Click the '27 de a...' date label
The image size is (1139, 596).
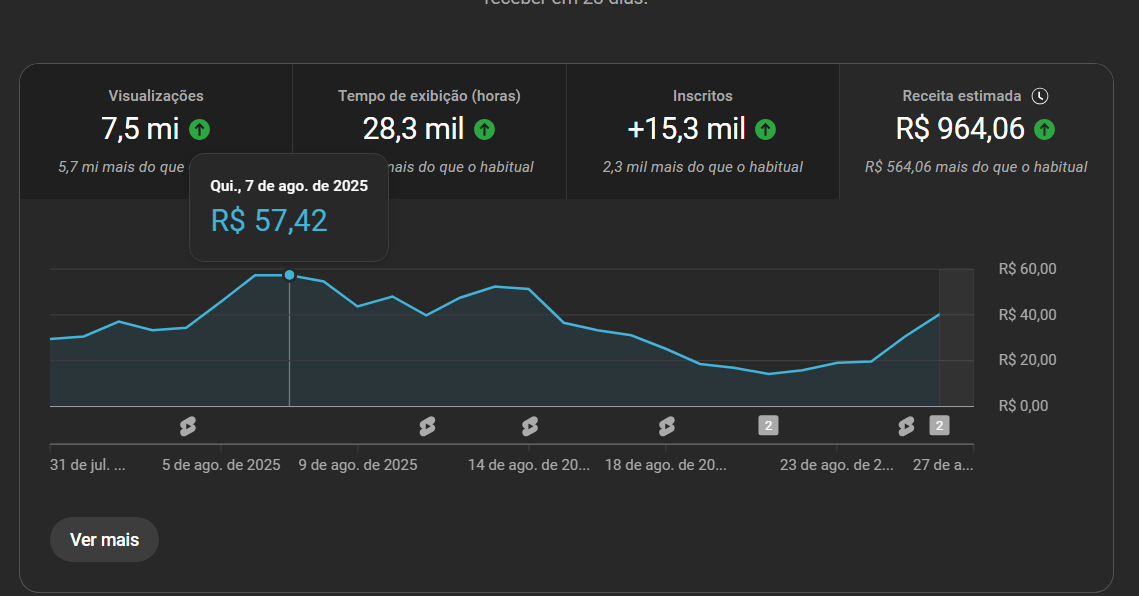click(943, 465)
